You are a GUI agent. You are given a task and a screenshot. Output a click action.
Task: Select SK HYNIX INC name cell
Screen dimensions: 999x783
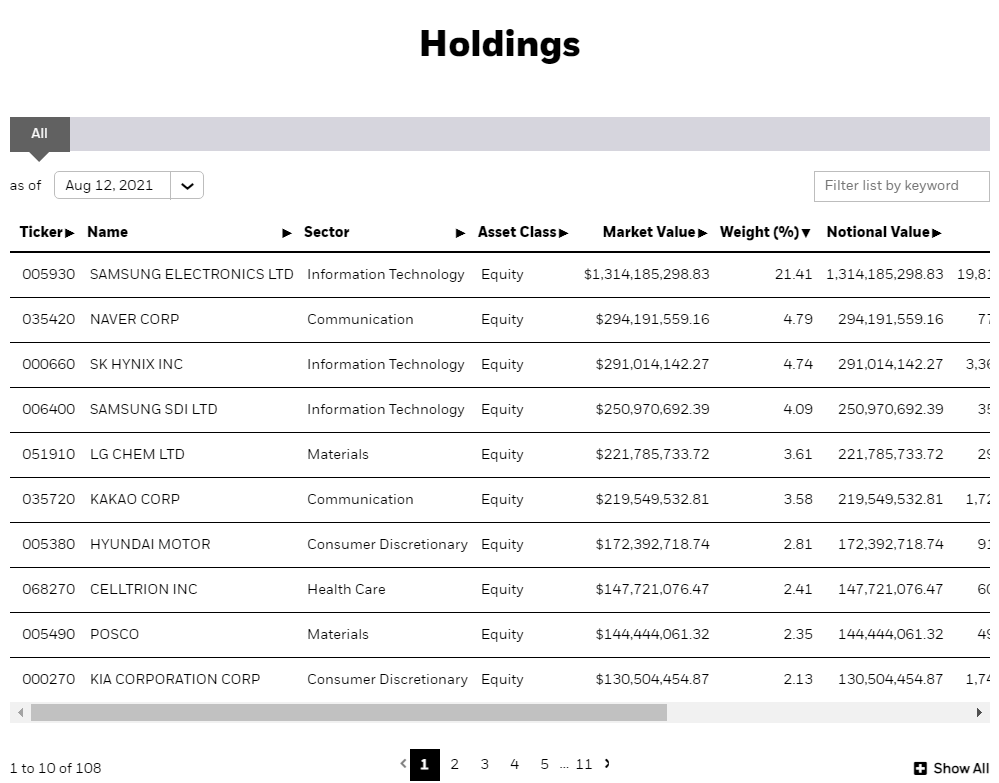(136, 364)
